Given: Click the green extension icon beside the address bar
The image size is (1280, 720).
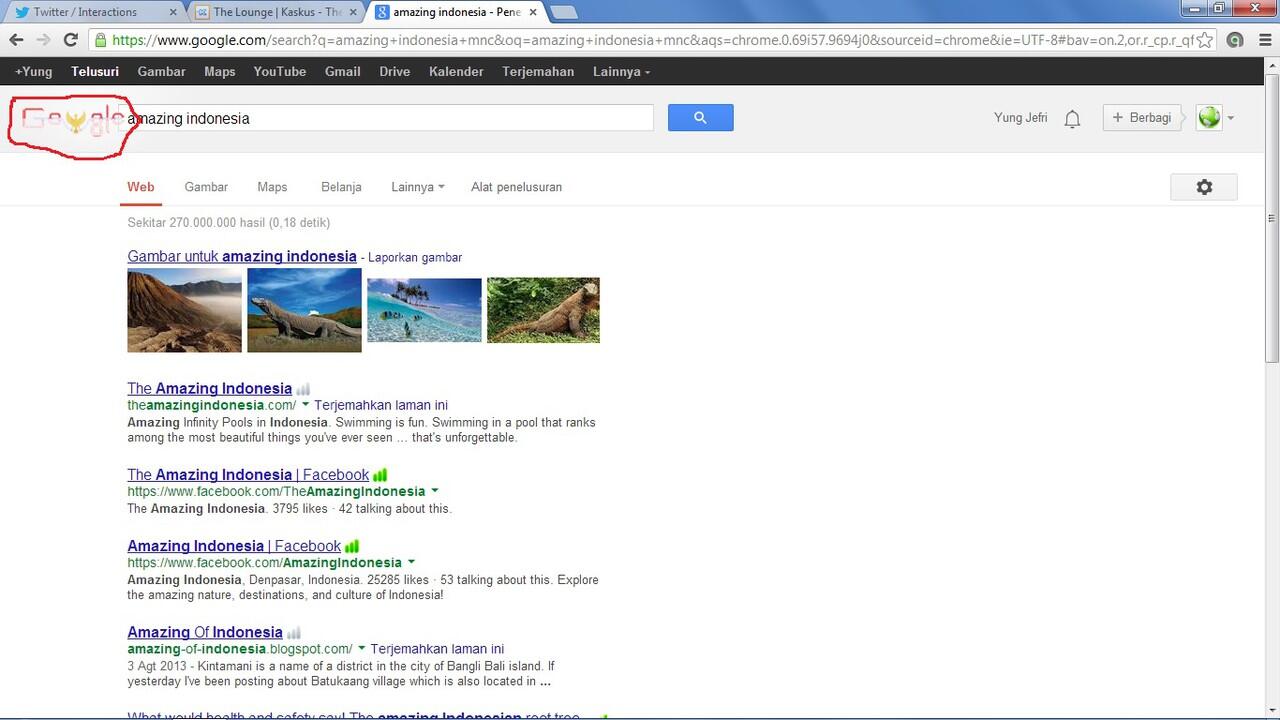Looking at the screenshot, I should tap(1235, 40).
